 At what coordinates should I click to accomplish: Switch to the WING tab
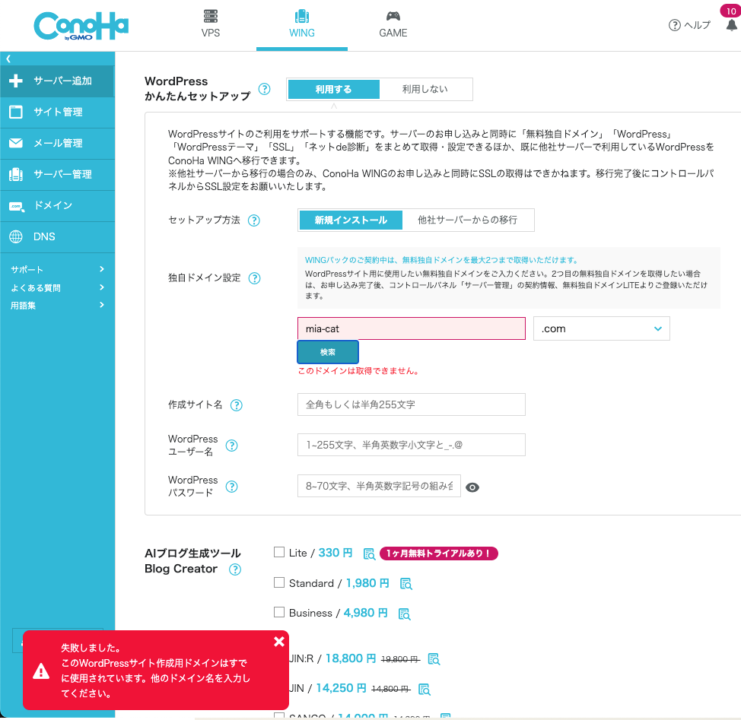click(x=302, y=24)
